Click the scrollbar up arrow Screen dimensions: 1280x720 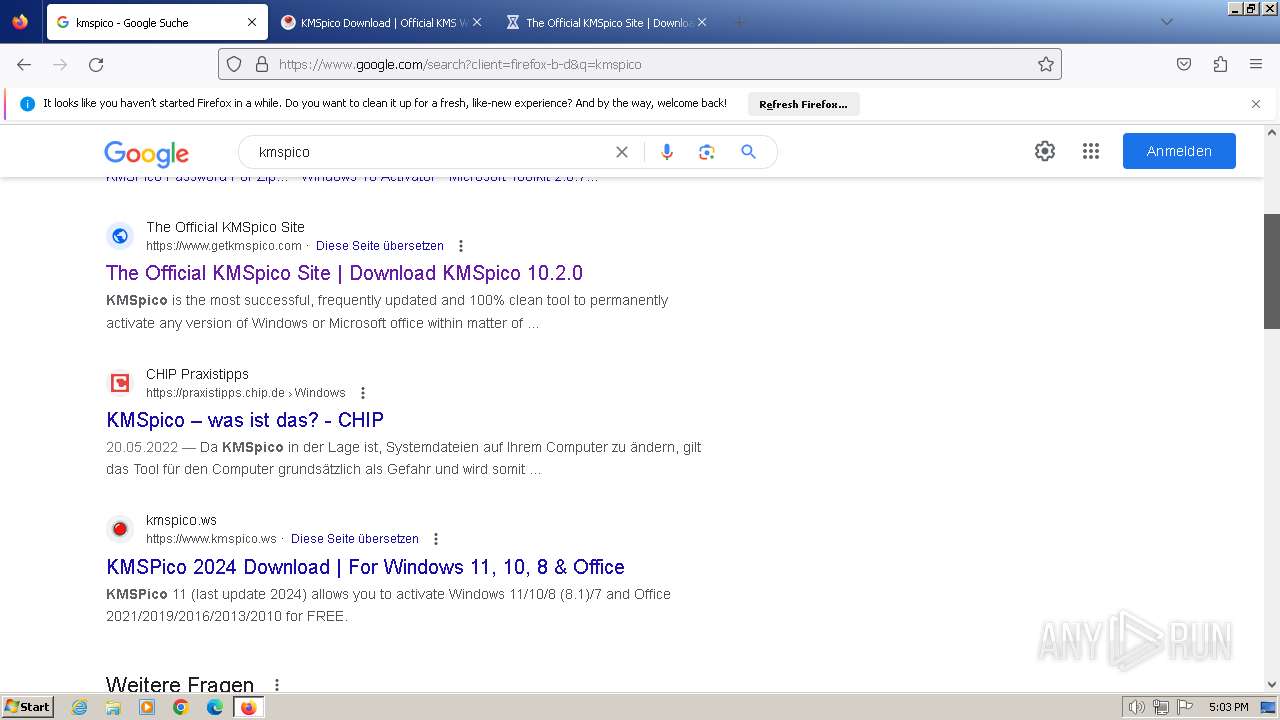coord(1272,132)
